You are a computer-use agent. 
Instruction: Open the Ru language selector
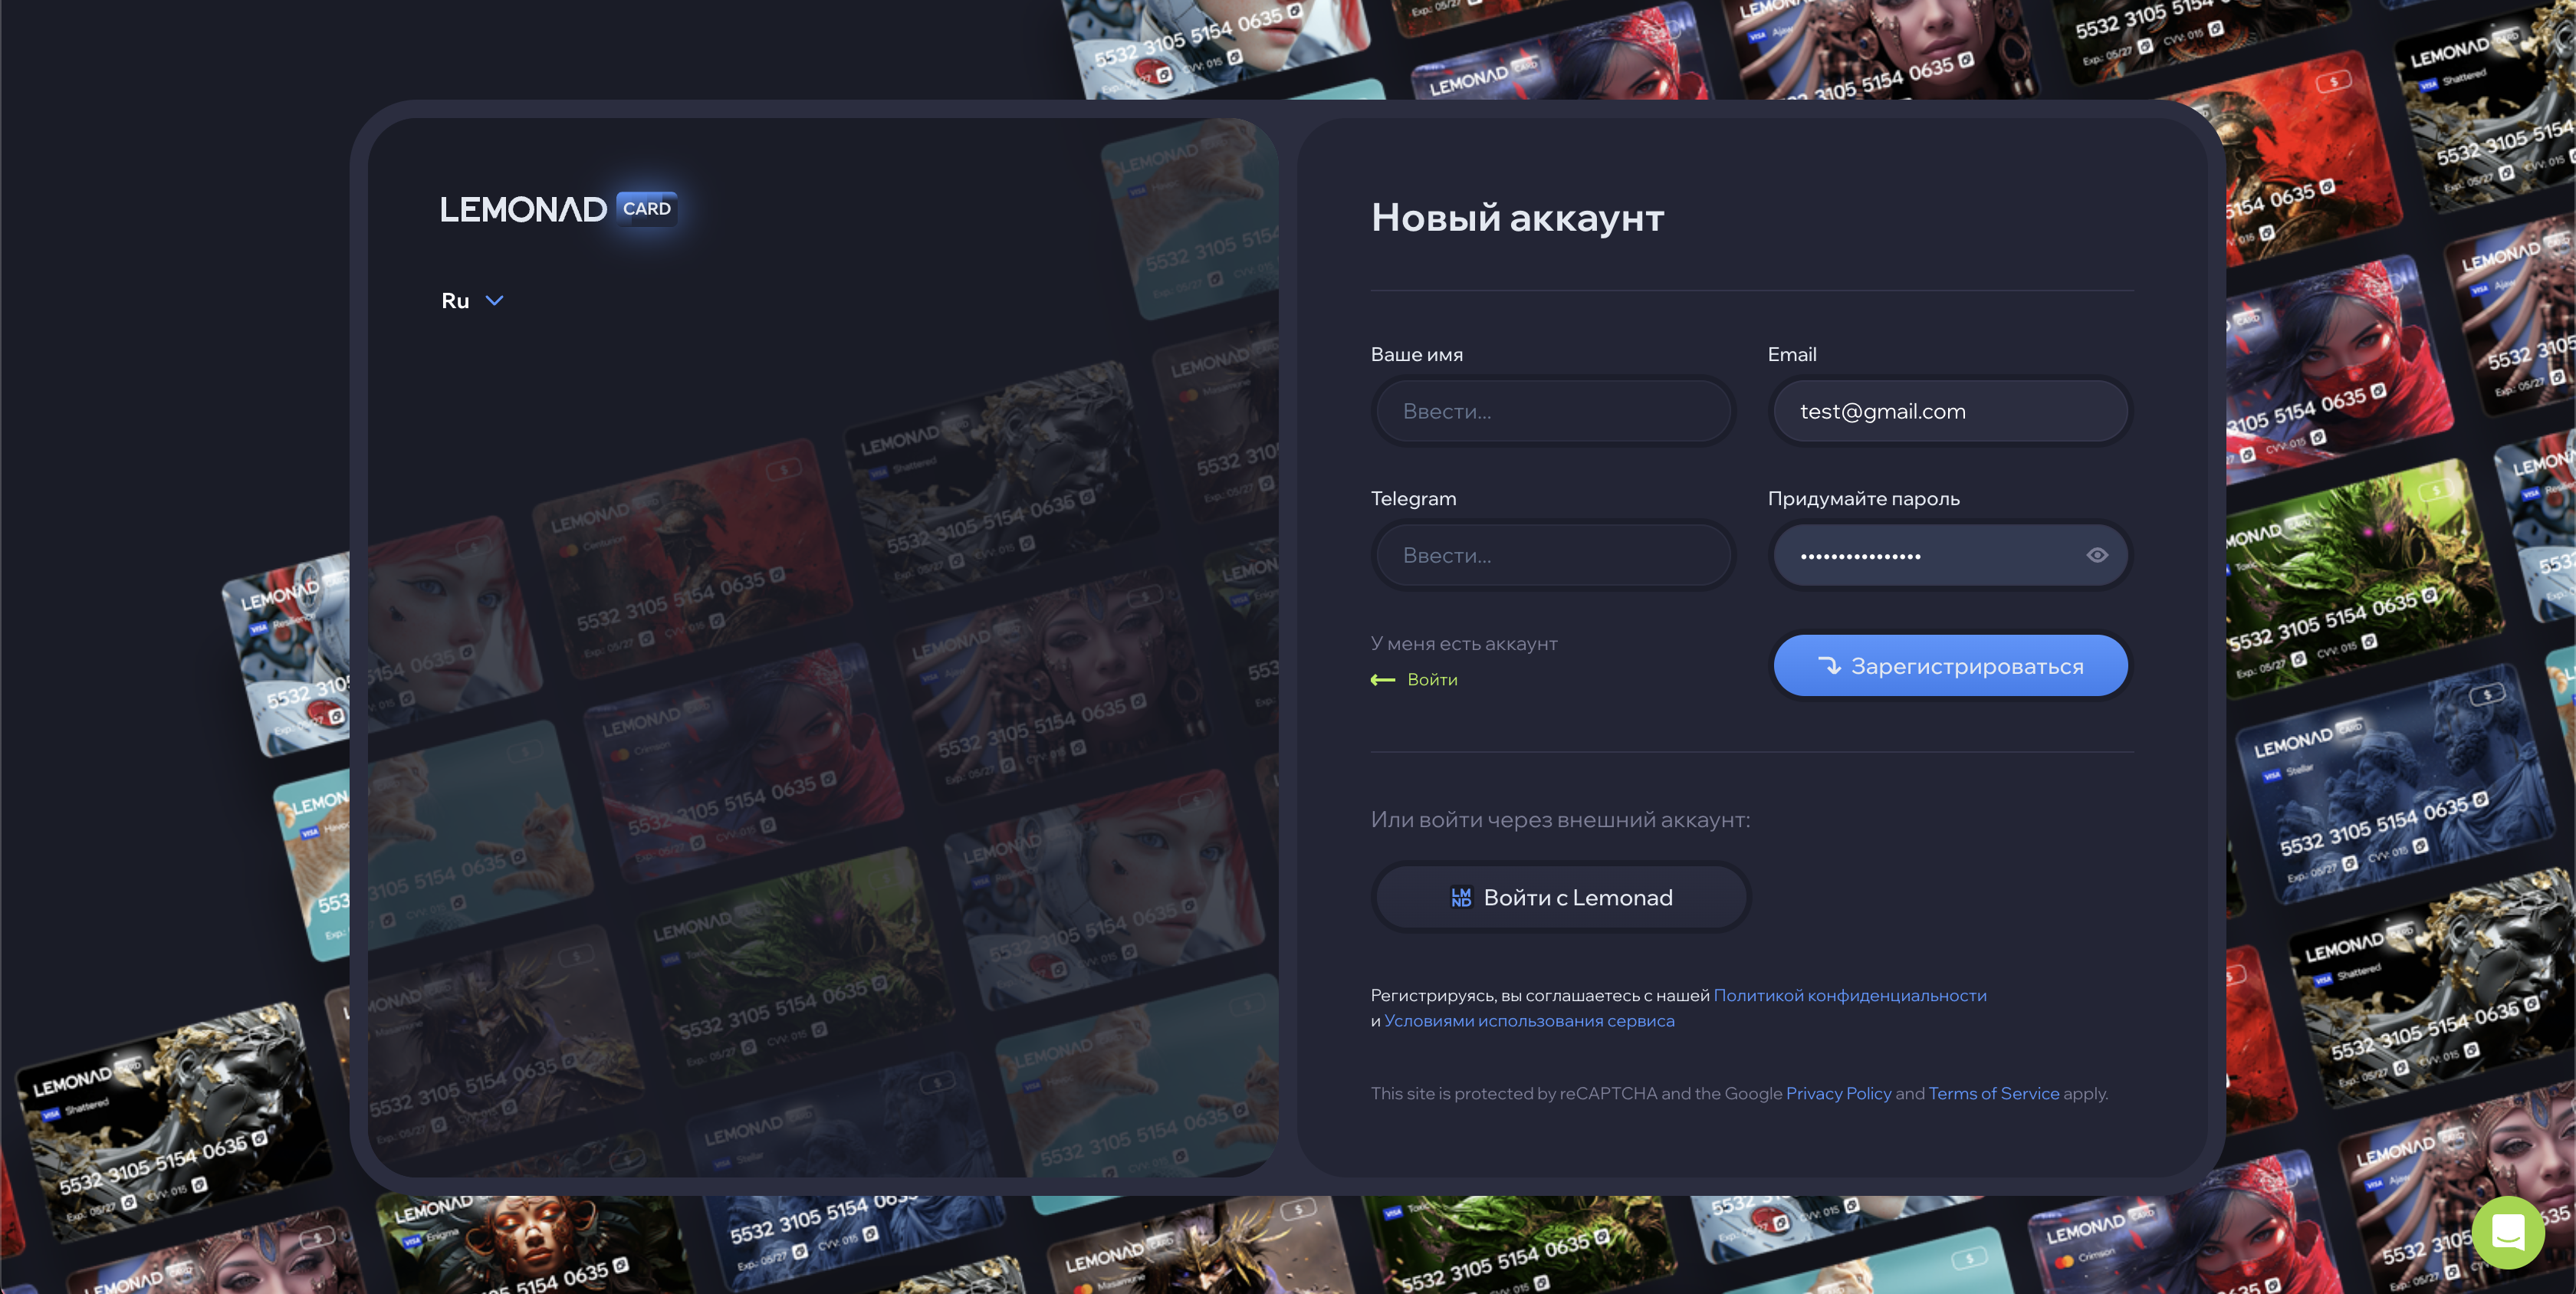click(456, 301)
